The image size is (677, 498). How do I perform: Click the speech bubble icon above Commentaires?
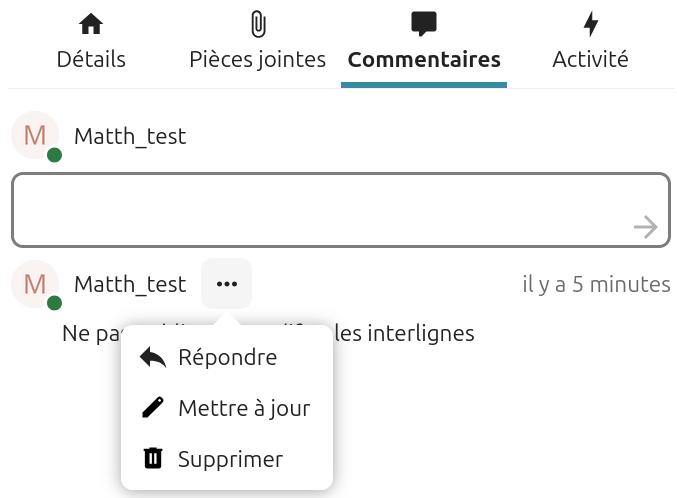coord(424,24)
